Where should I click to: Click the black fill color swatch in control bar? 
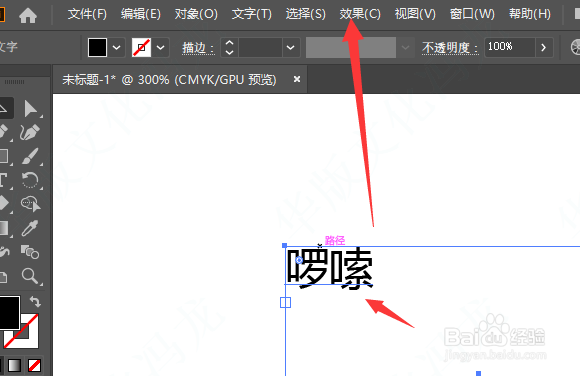coord(97,47)
